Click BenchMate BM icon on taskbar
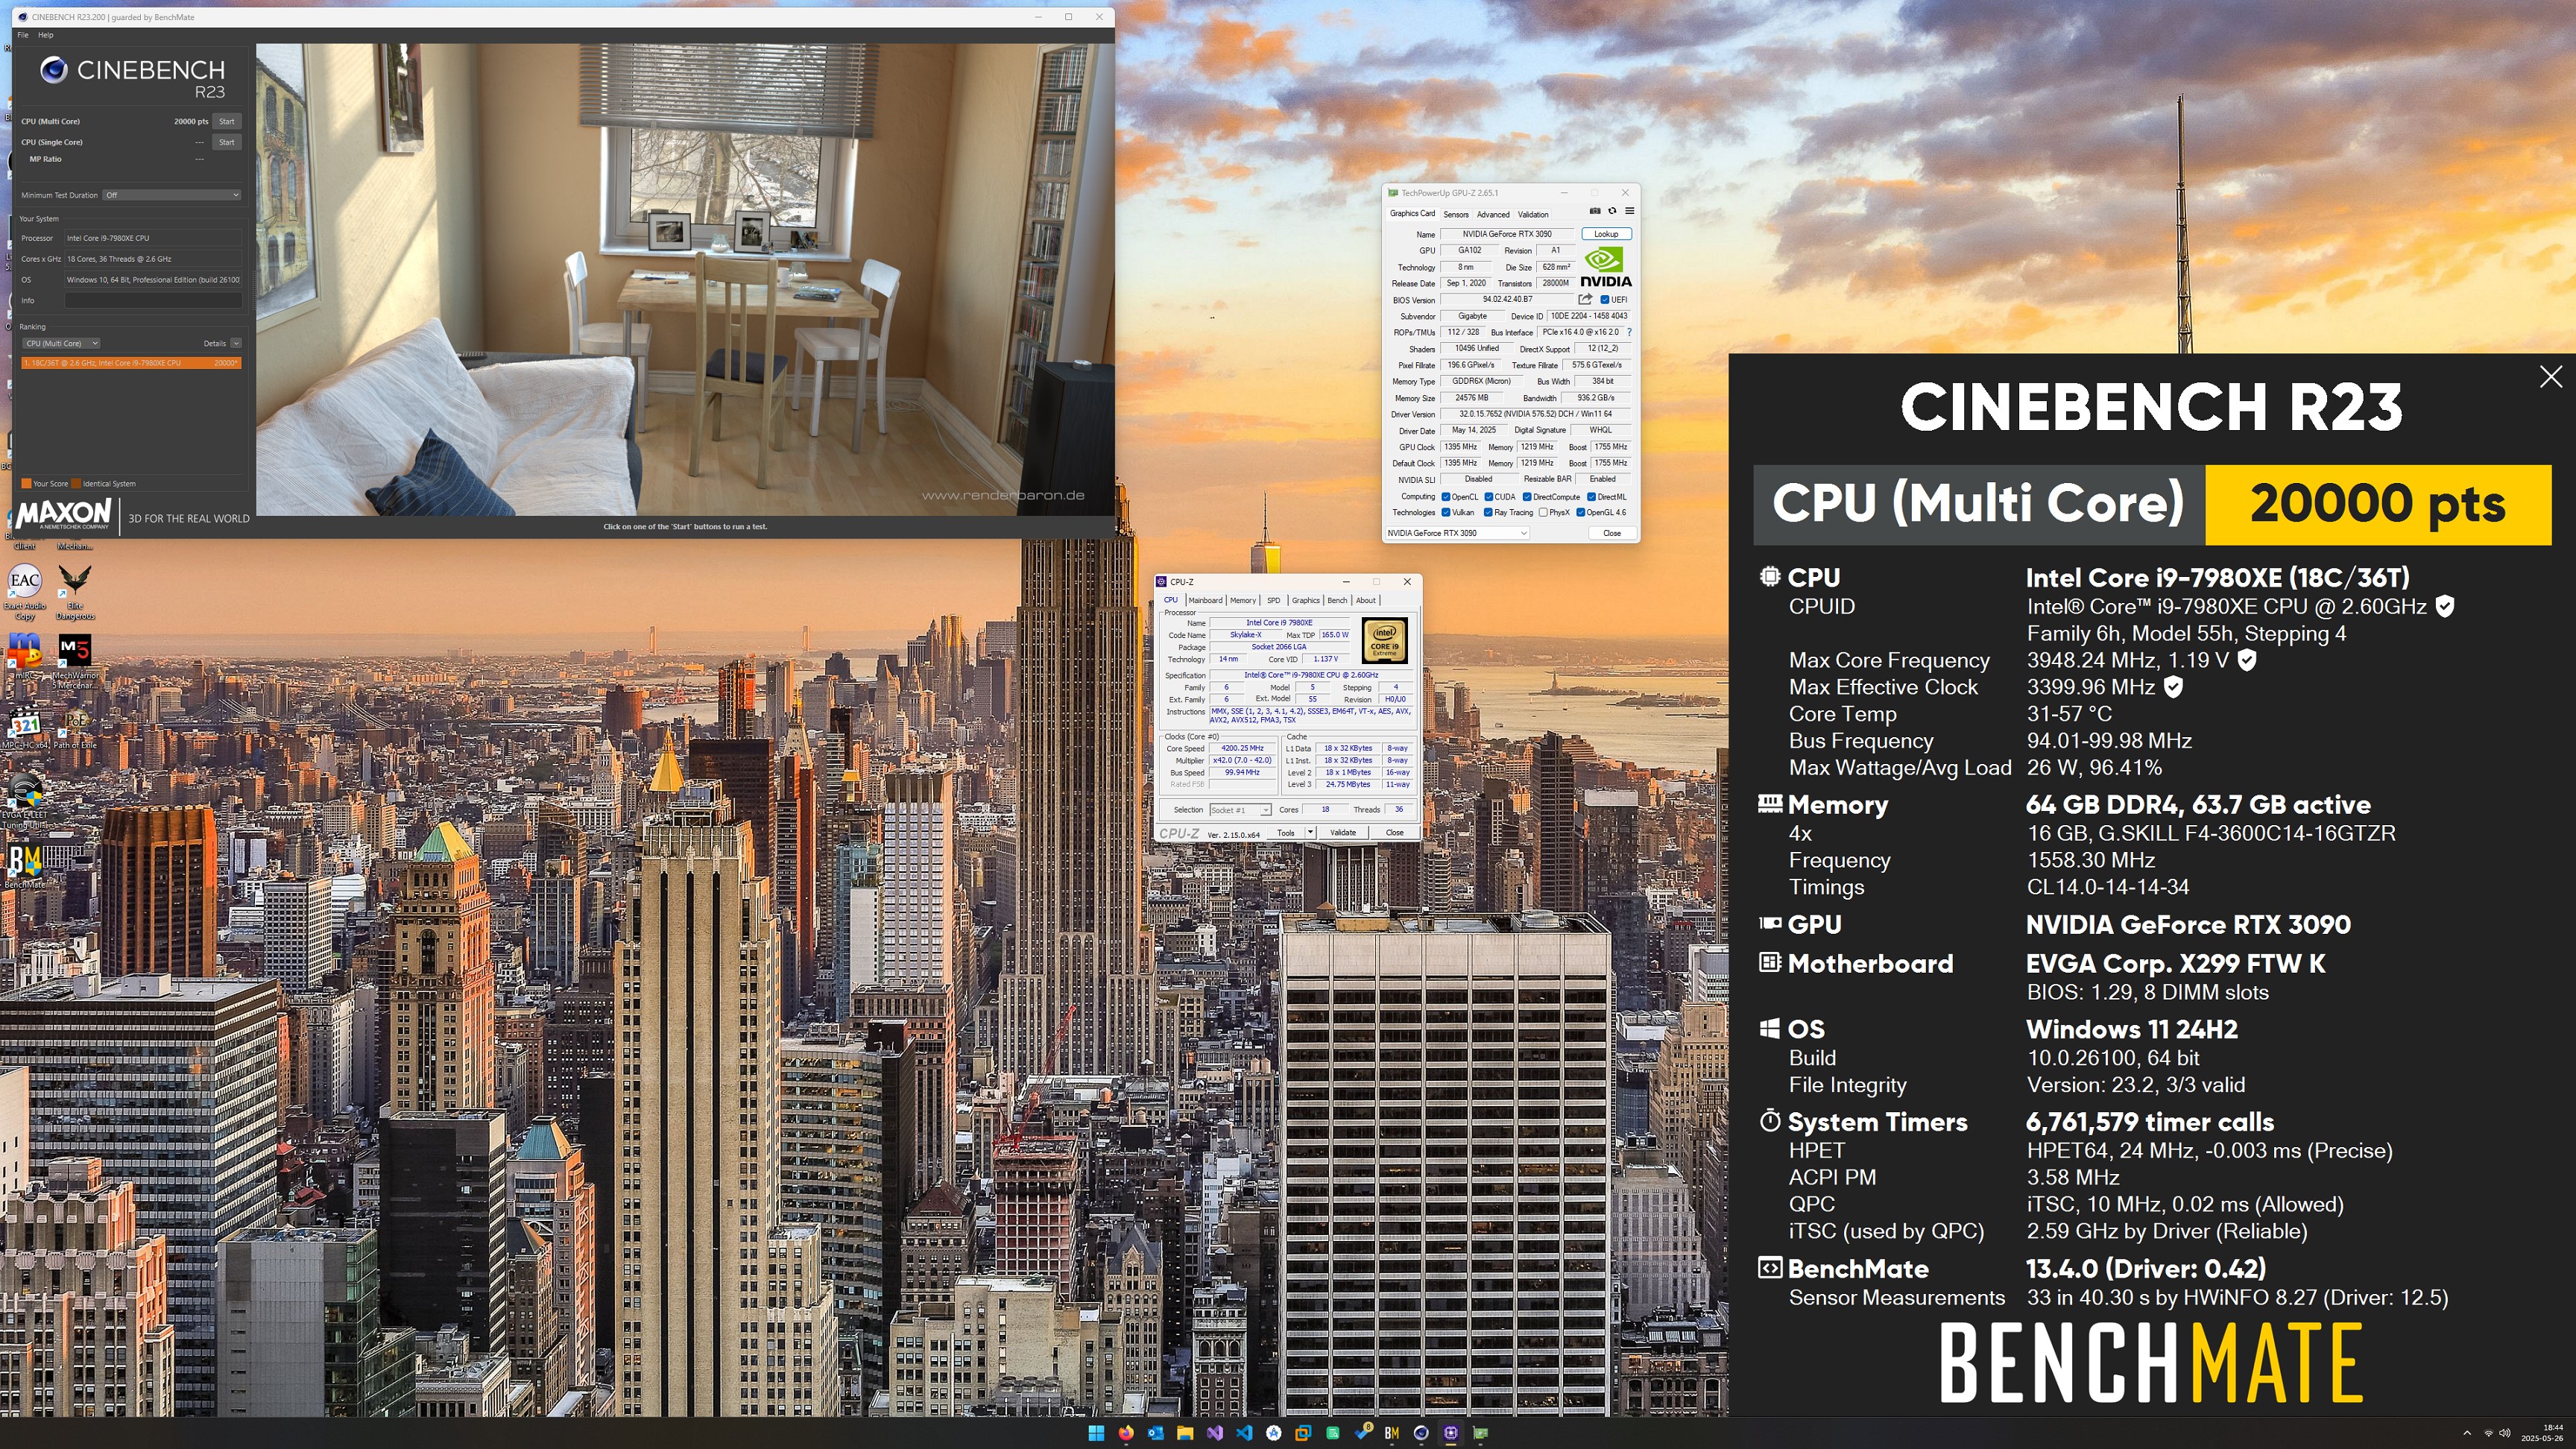The width and height of the screenshot is (2576, 1449). tap(1392, 1433)
